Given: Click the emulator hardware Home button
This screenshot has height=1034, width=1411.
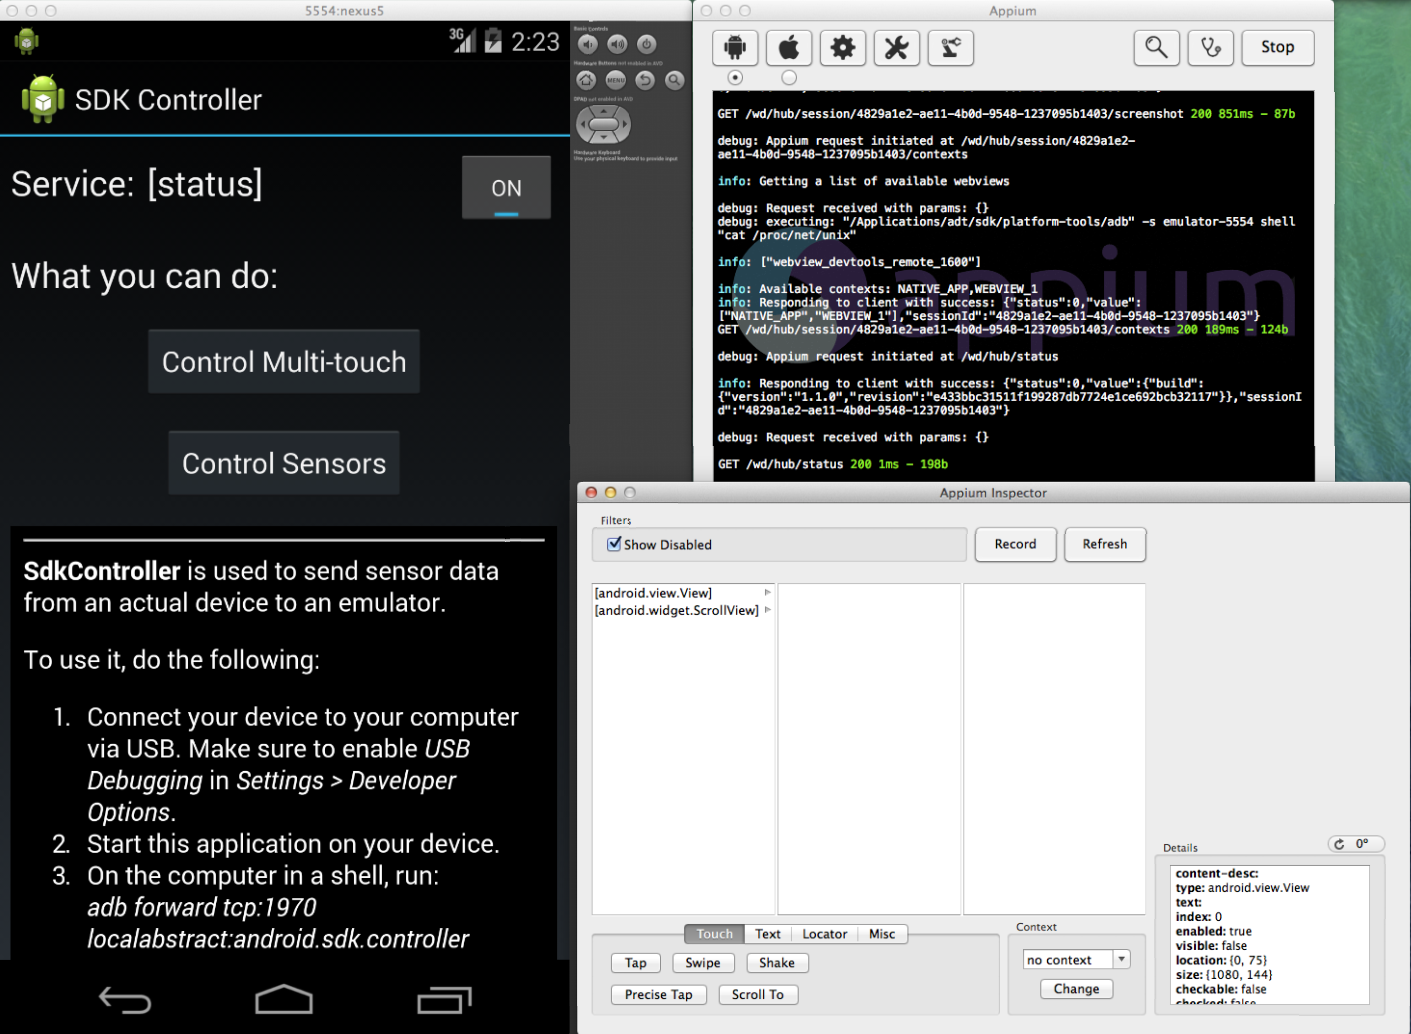Looking at the screenshot, I should 586,80.
